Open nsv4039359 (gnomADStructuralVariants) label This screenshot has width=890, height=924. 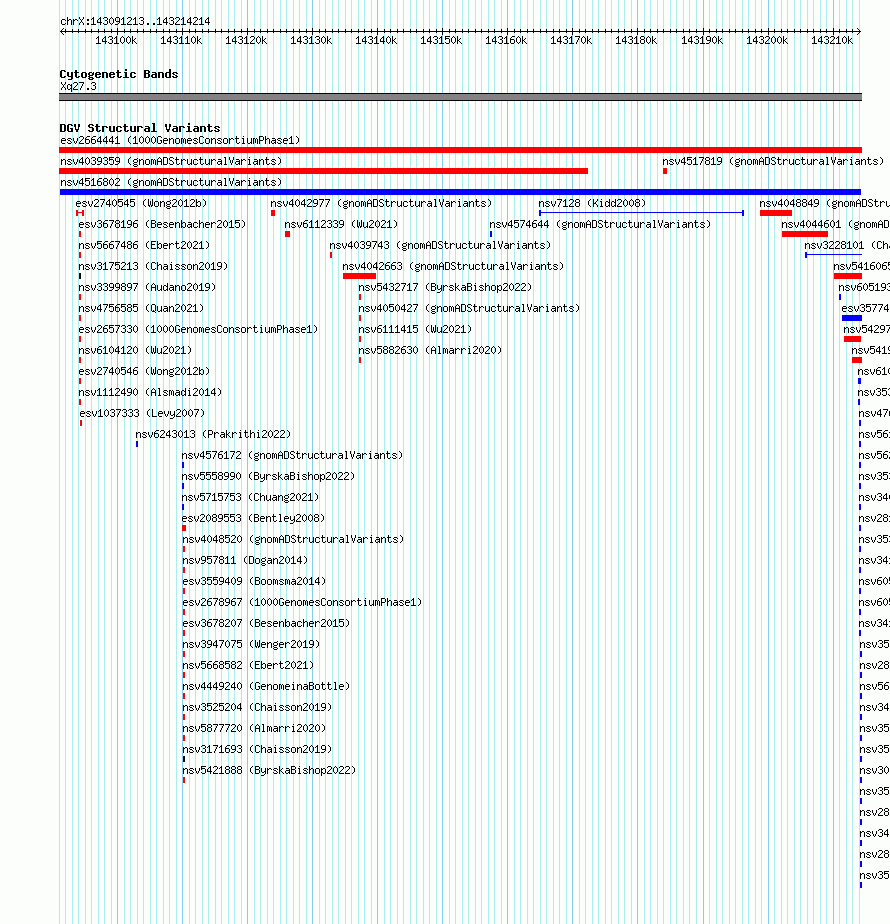171,161
